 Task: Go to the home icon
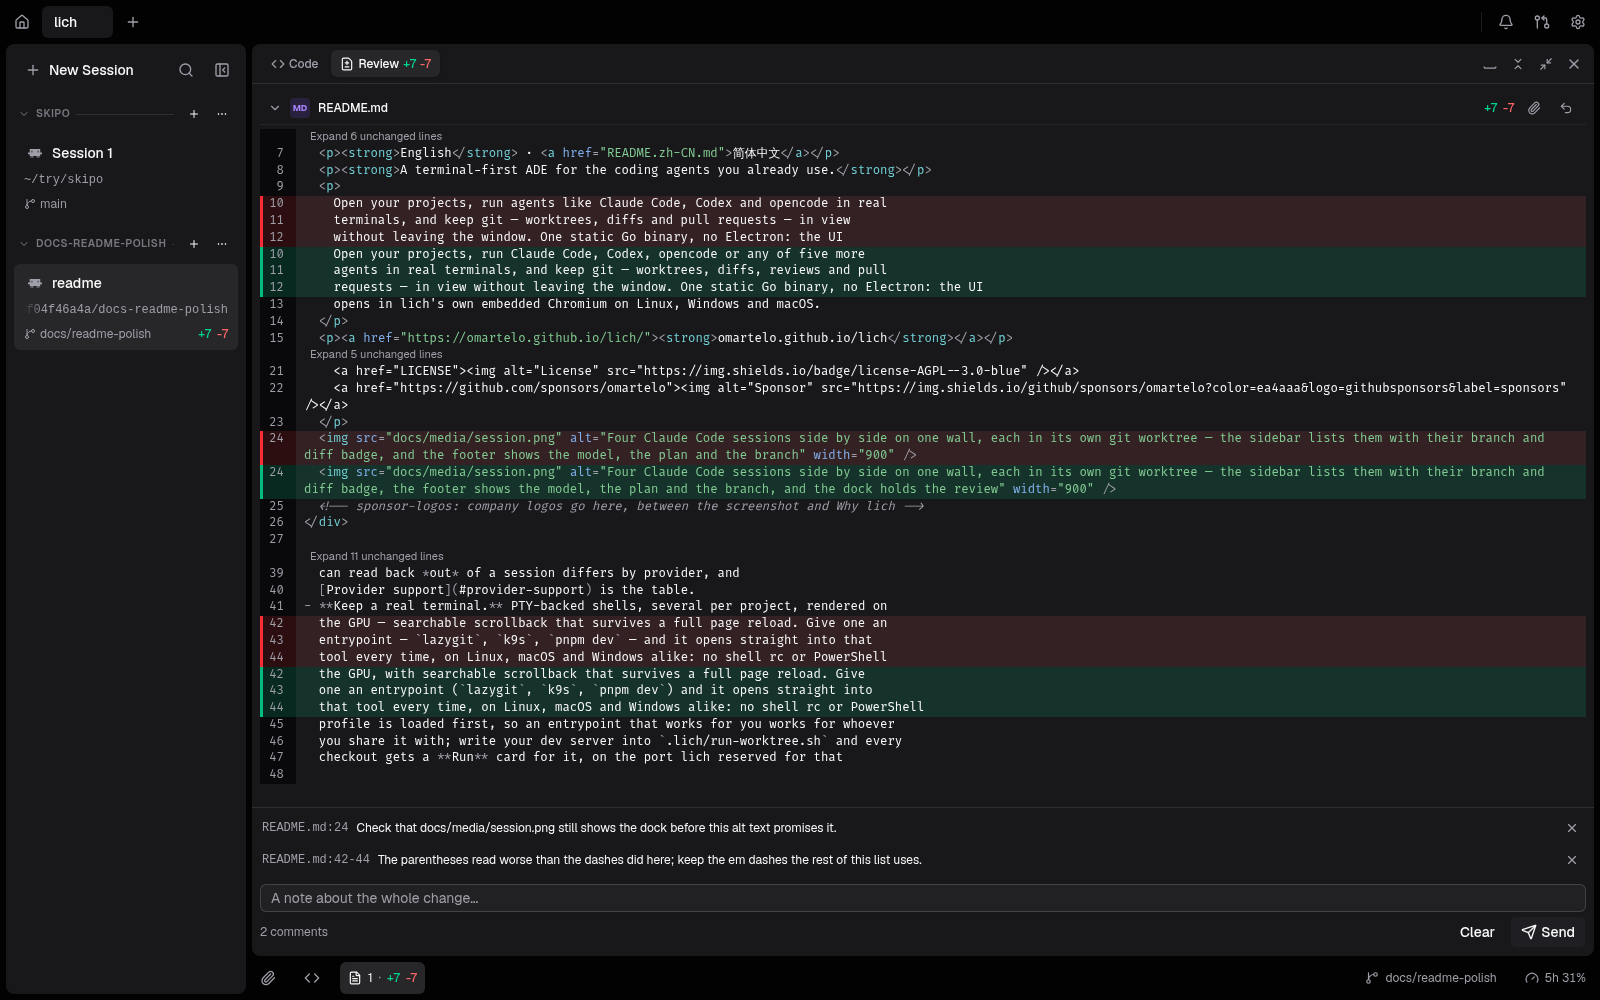click(x=22, y=22)
